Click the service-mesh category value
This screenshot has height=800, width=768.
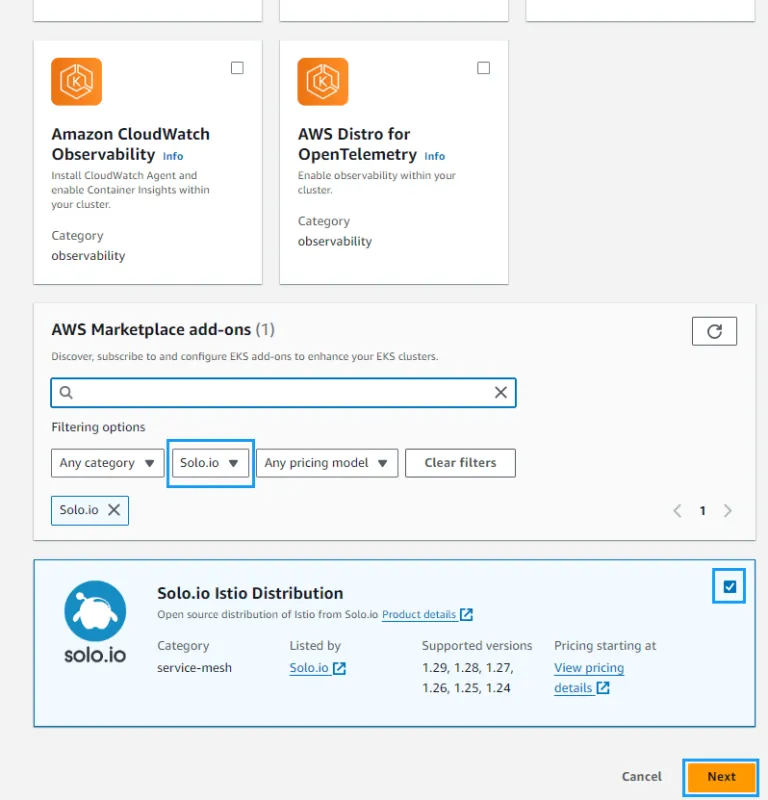click(x=194, y=668)
